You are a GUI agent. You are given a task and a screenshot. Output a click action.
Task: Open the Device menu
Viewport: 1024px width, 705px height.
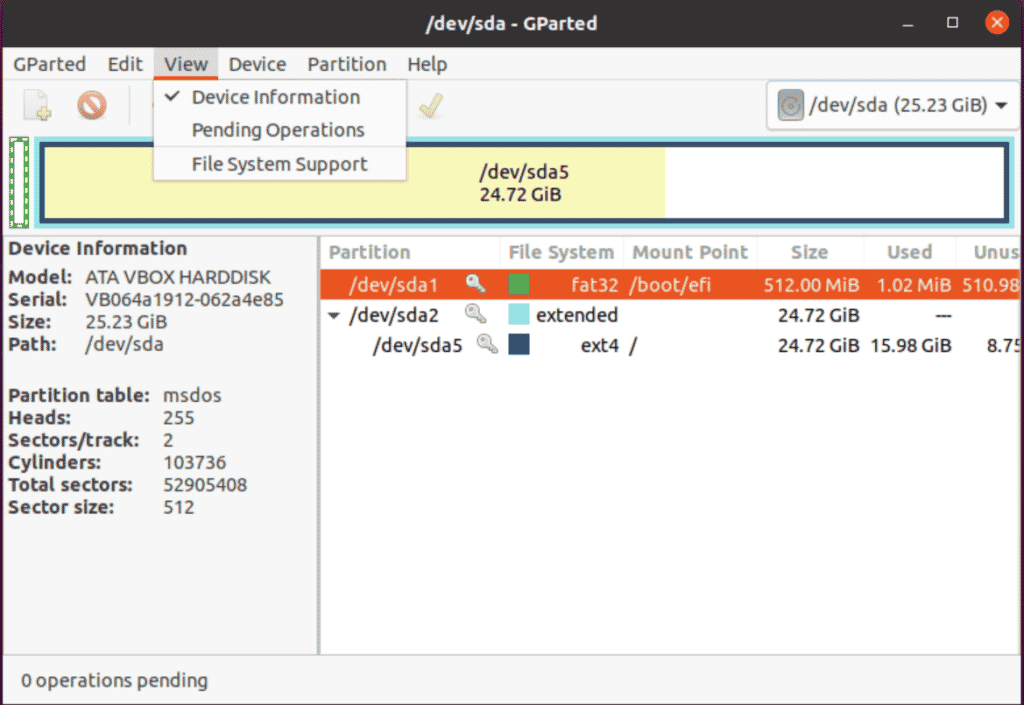click(x=257, y=64)
